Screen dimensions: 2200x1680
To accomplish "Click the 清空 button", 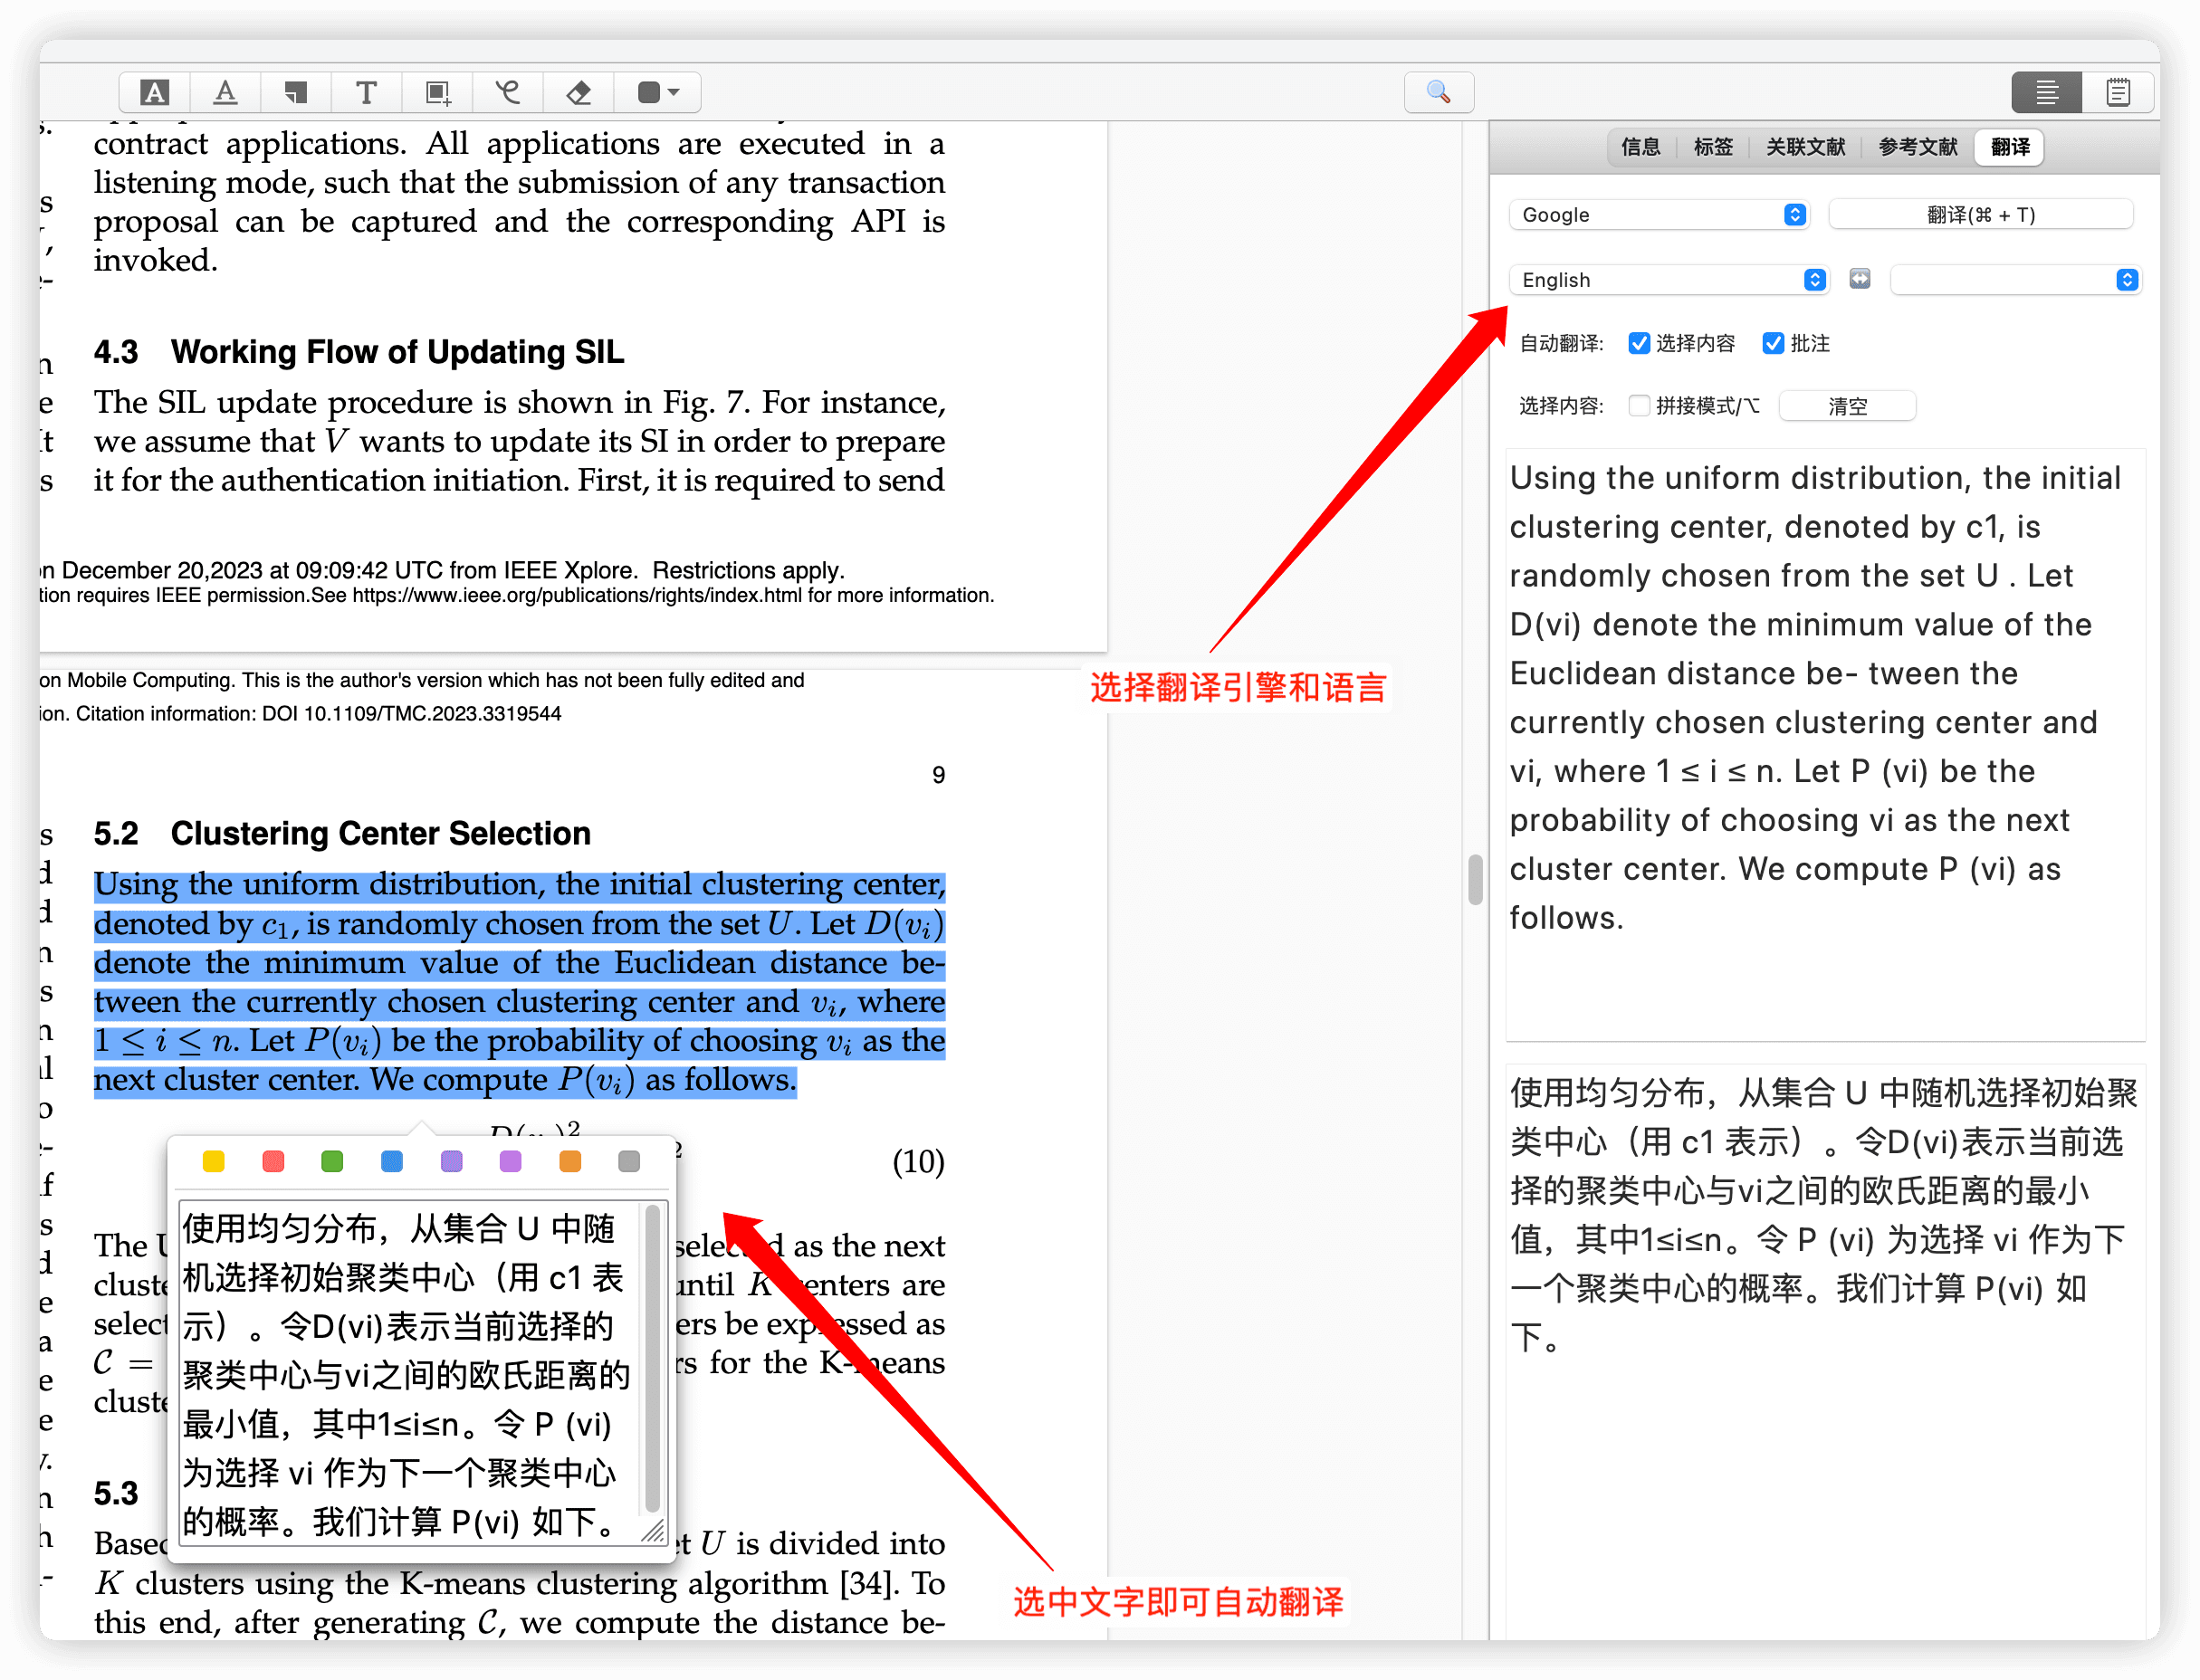I will [1847, 406].
